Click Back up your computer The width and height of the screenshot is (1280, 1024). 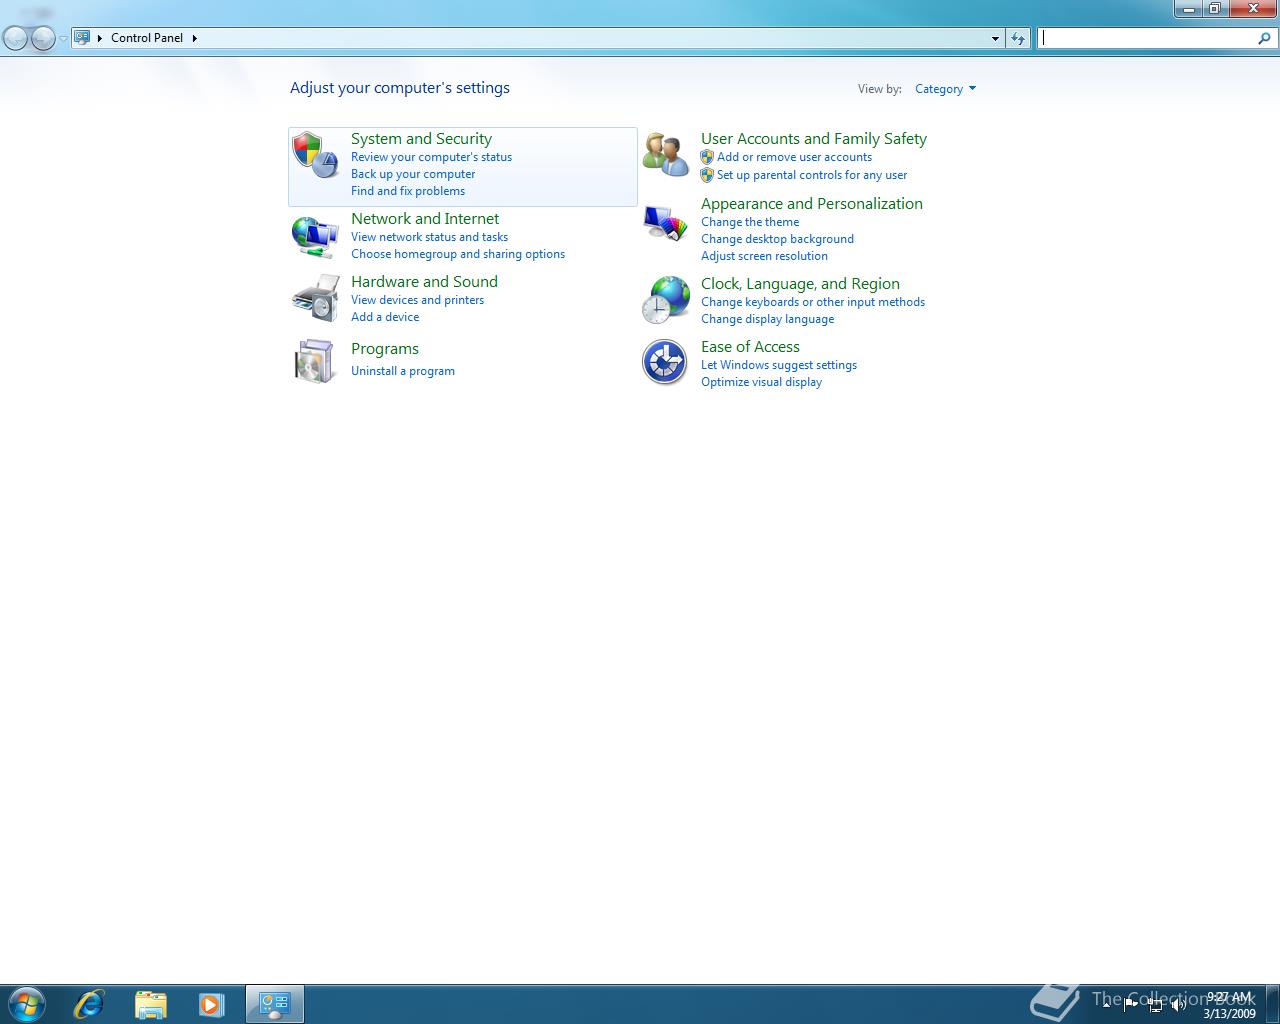[x=413, y=174]
